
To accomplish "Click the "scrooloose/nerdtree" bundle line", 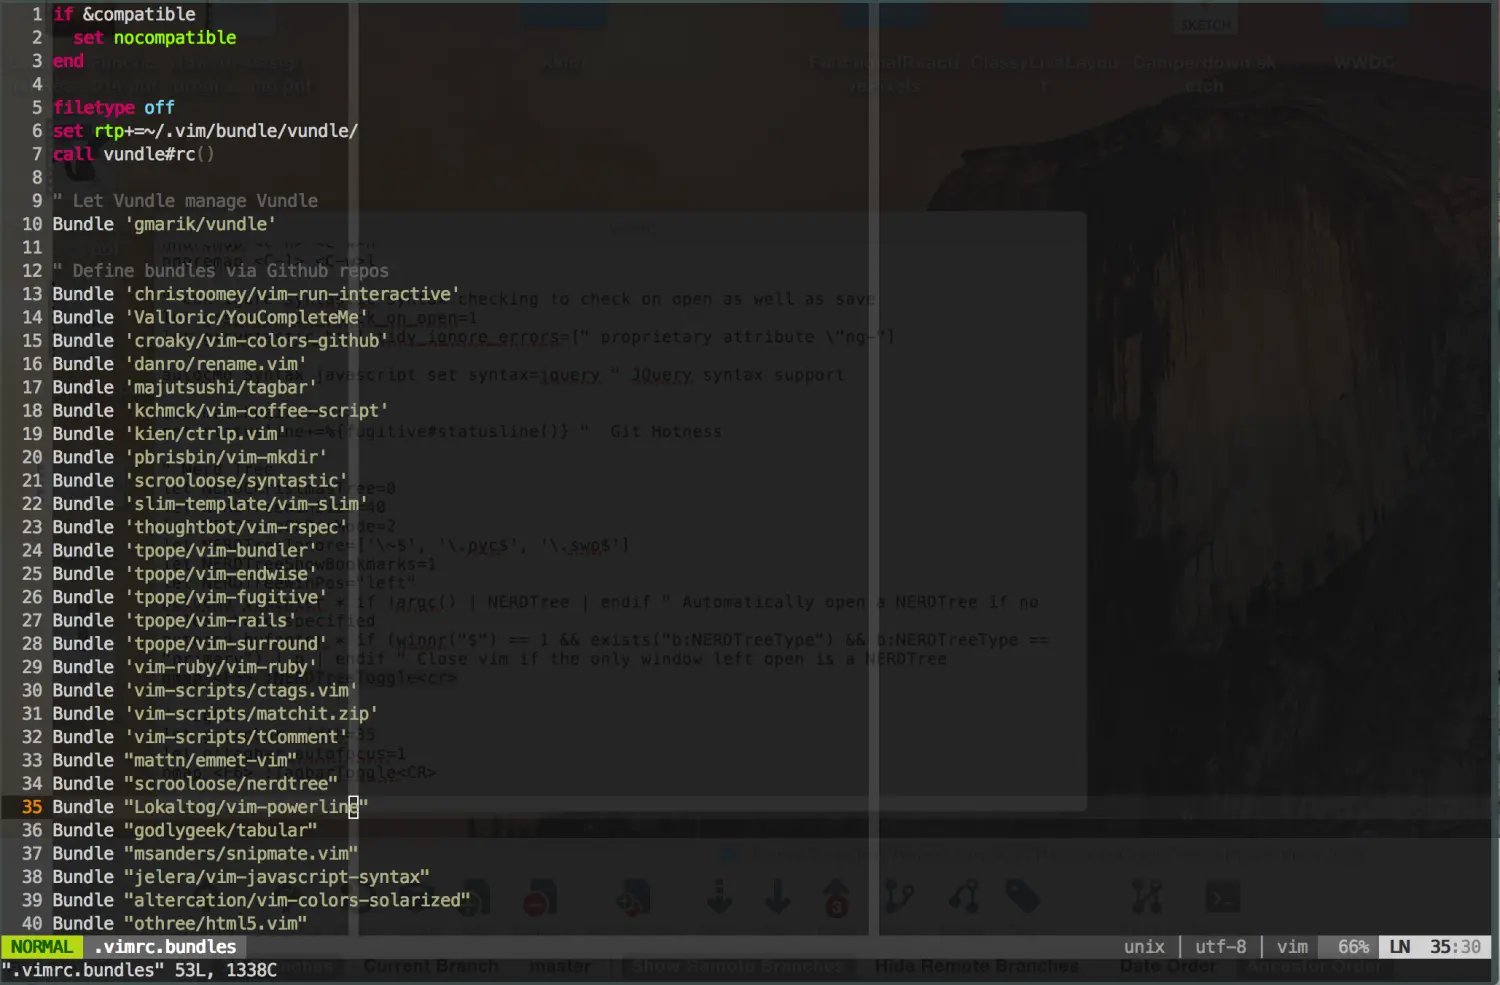I will [x=195, y=784].
